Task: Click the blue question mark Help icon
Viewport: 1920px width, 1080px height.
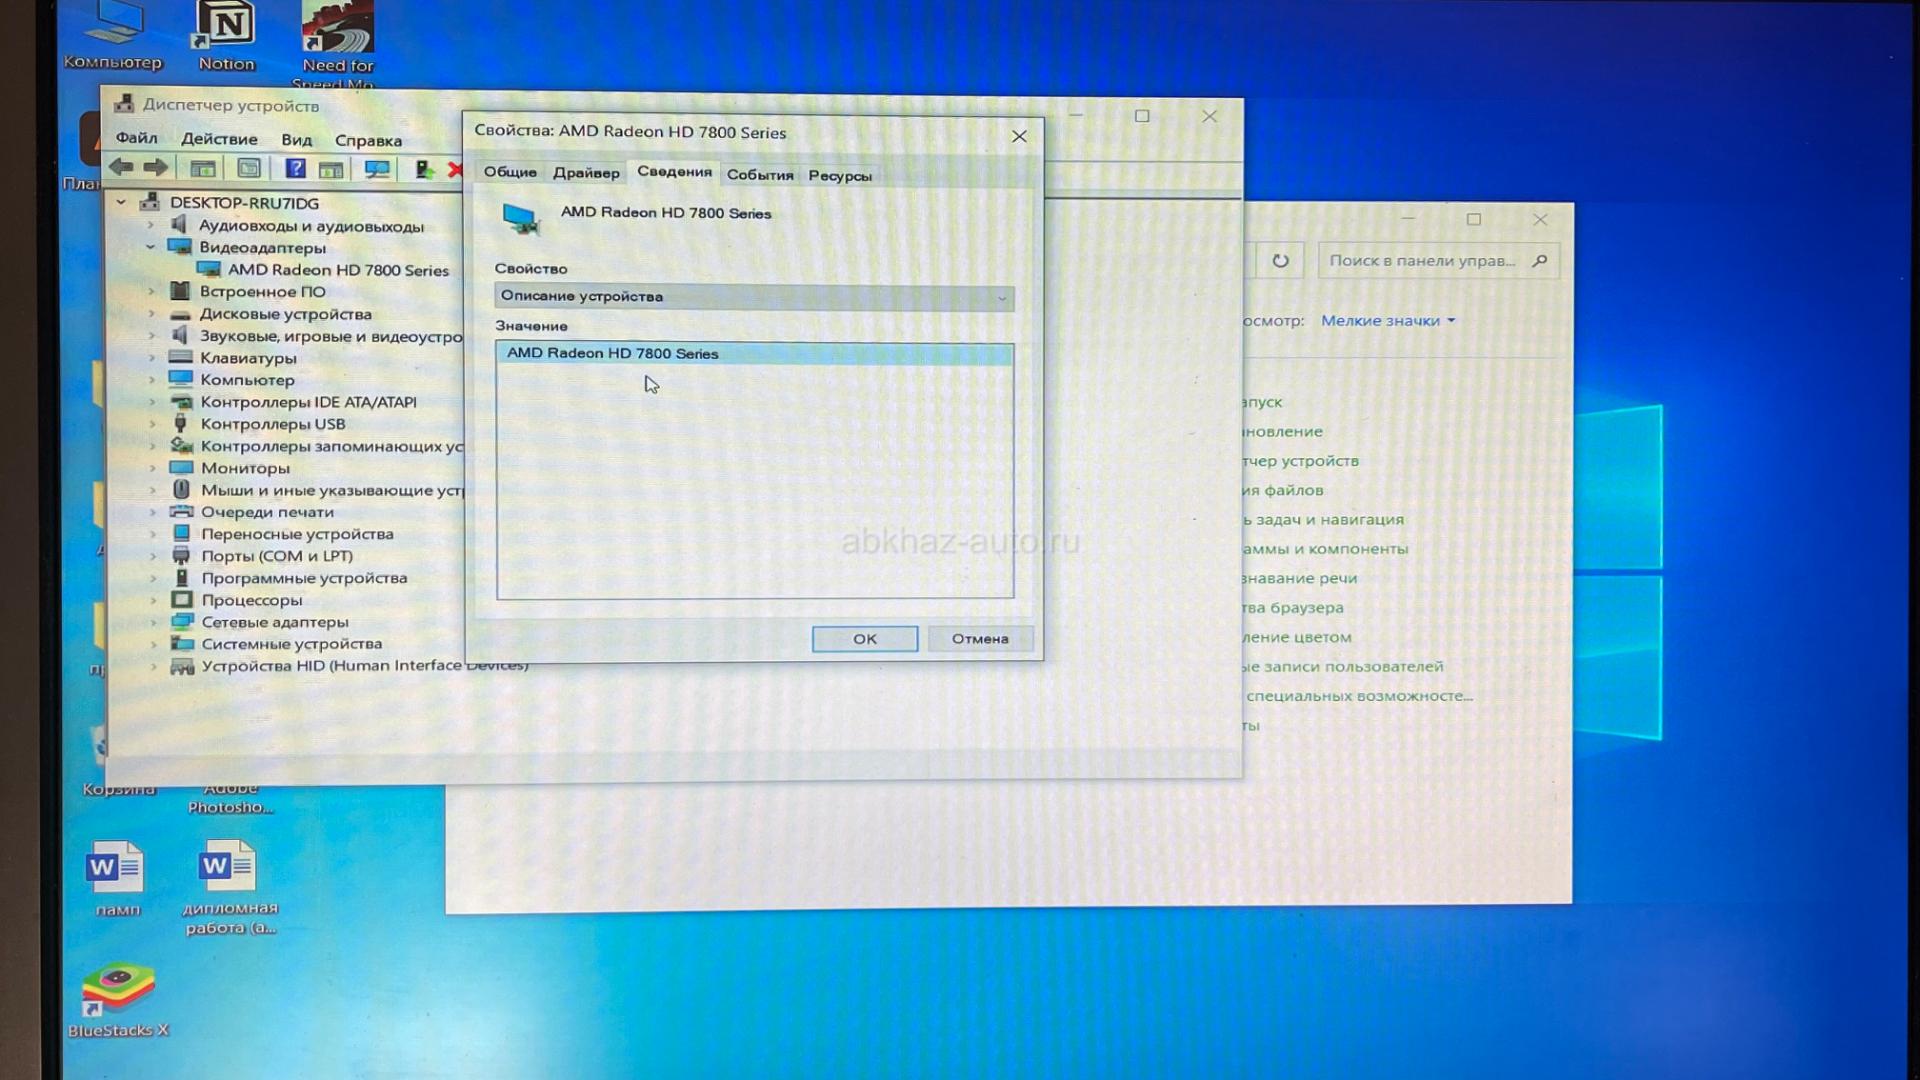Action: click(x=294, y=169)
